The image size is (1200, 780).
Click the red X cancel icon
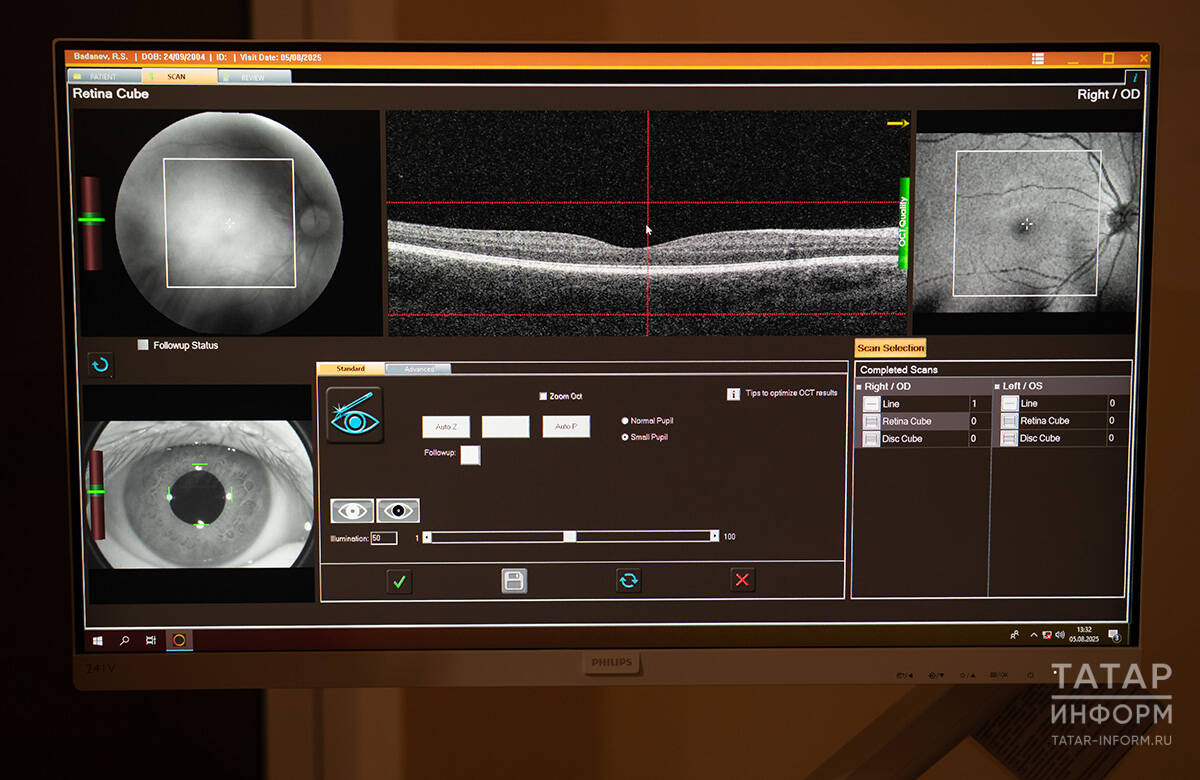click(741, 580)
